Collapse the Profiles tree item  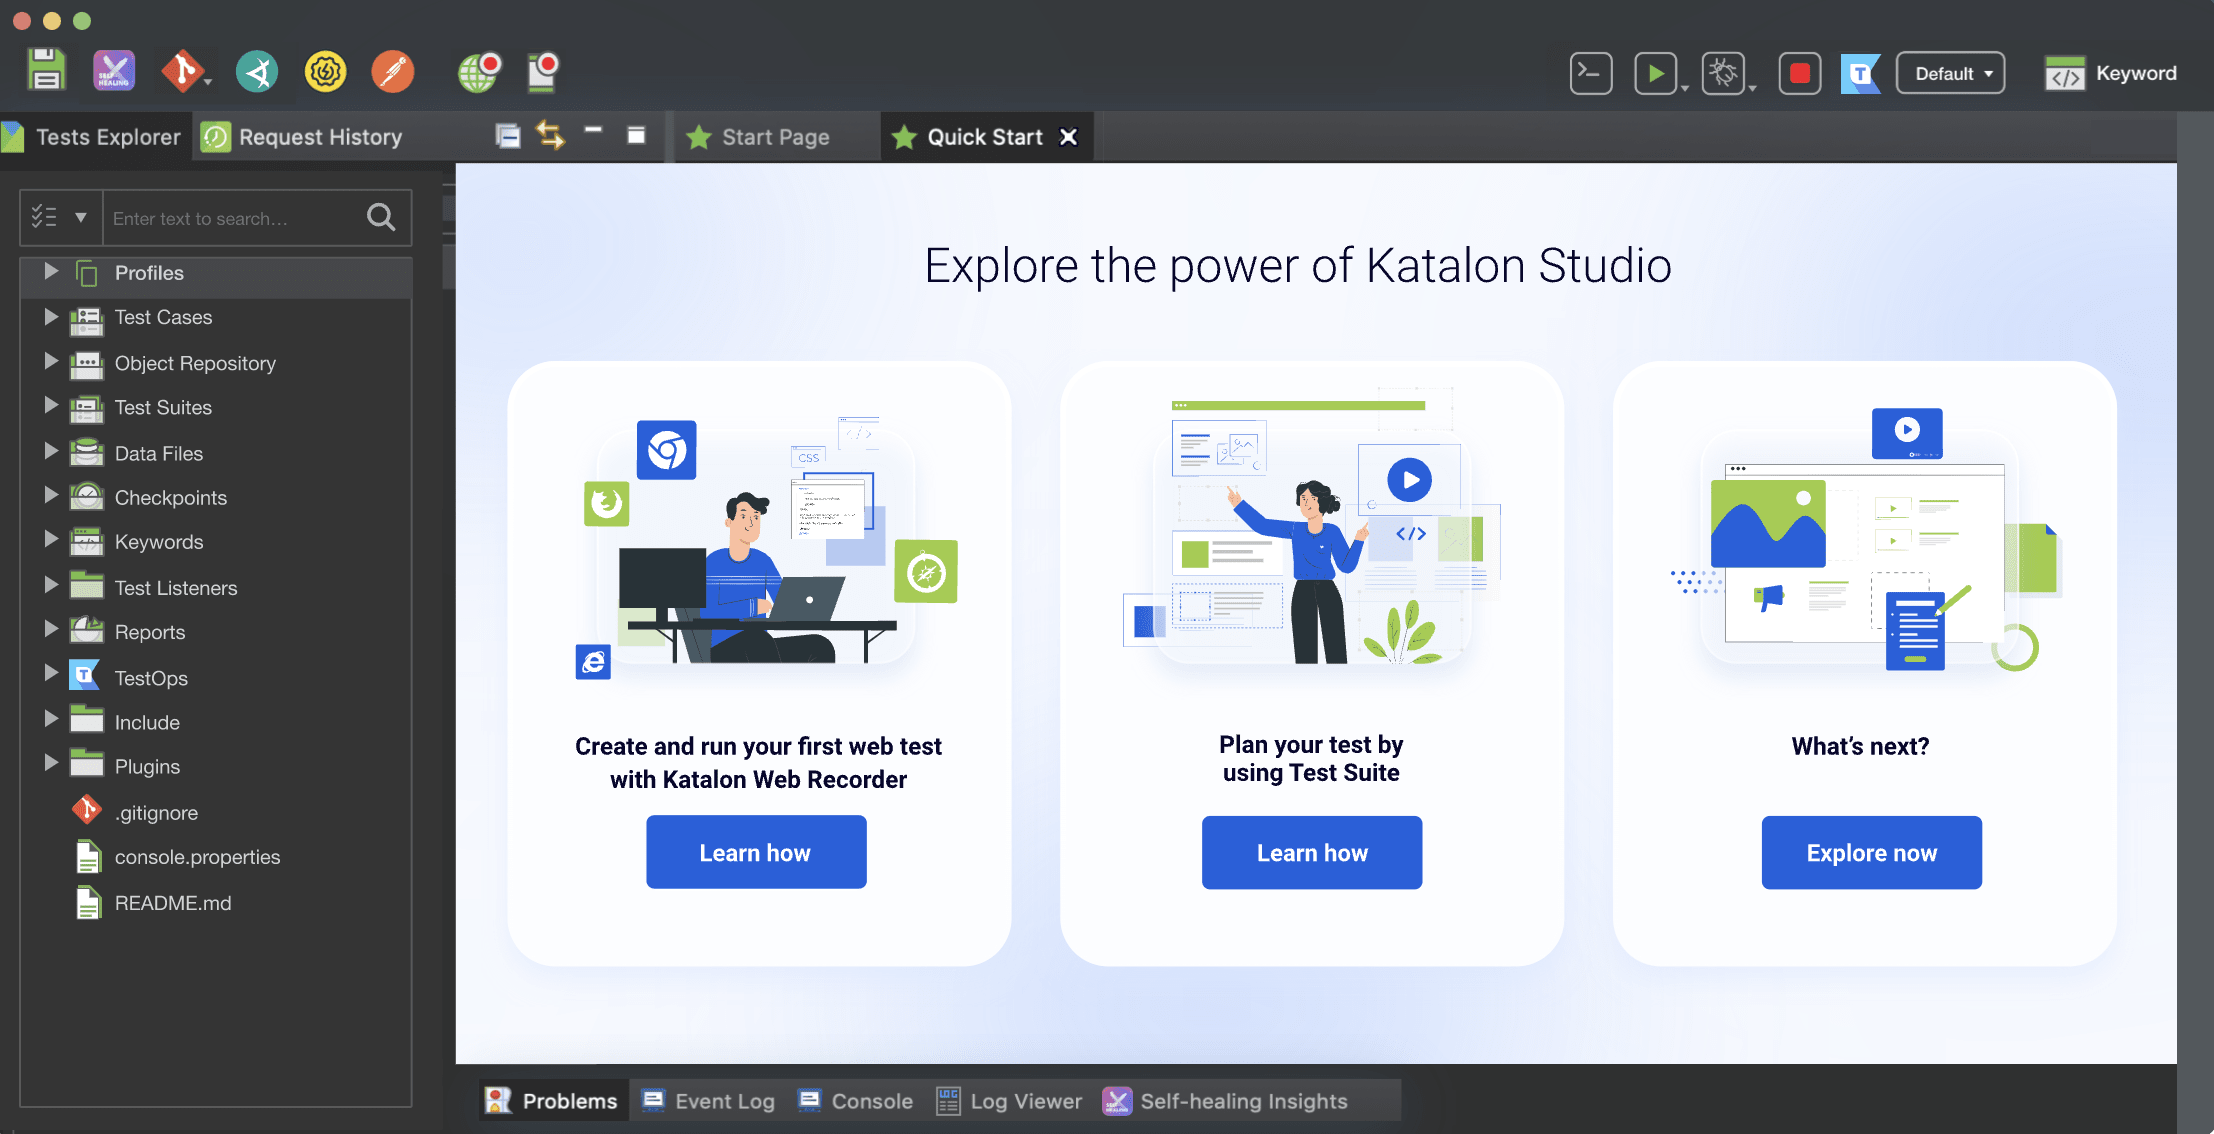[51, 272]
